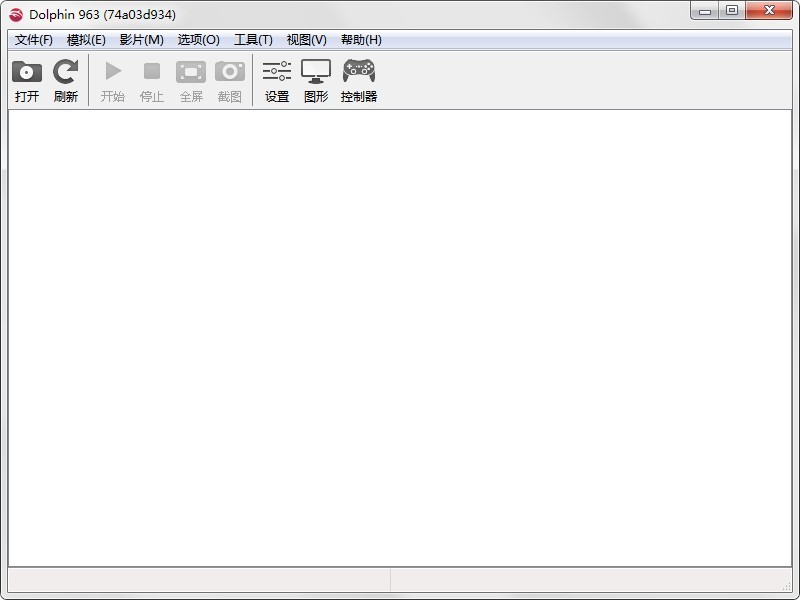Screen dimensions: 800x600
Task: Minimize the Dolphin window
Action: click(x=705, y=10)
